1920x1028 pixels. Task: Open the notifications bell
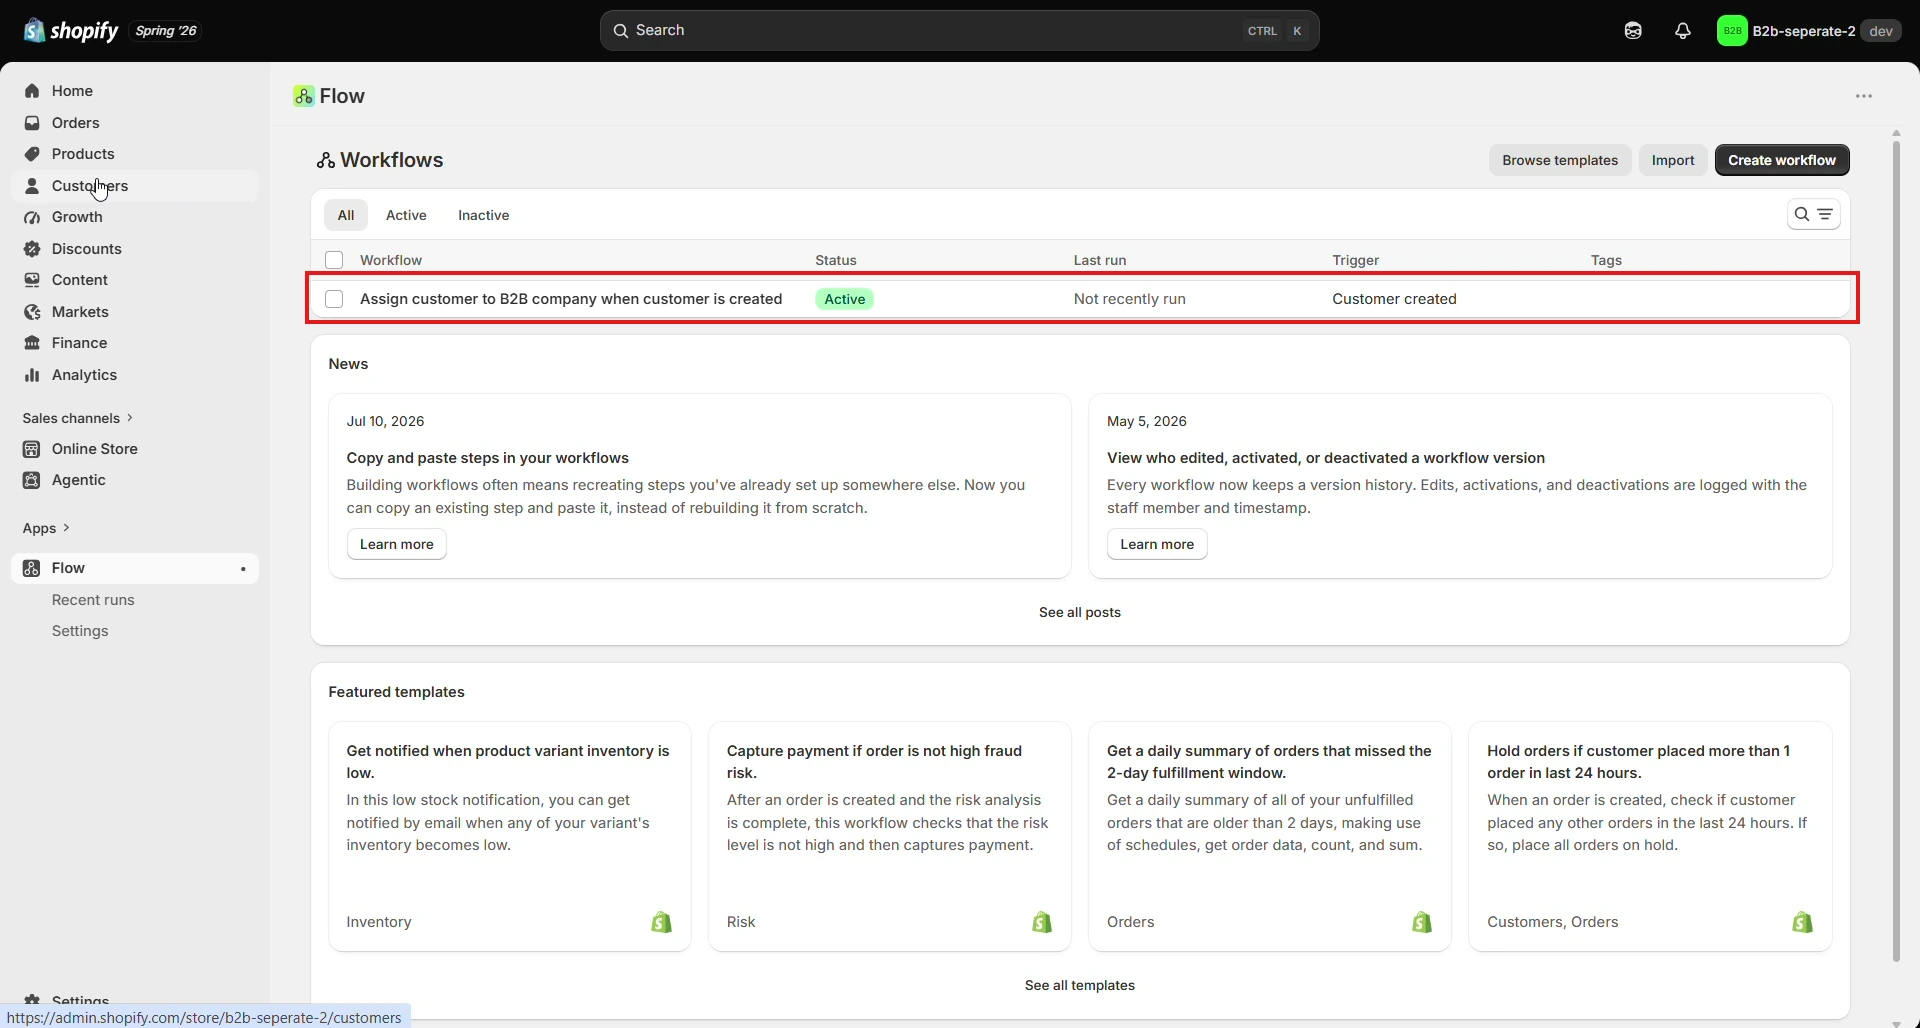[1683, 31]
